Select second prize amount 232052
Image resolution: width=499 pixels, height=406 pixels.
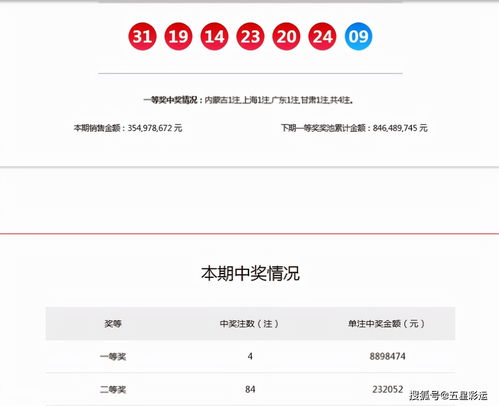pos(388,389)
